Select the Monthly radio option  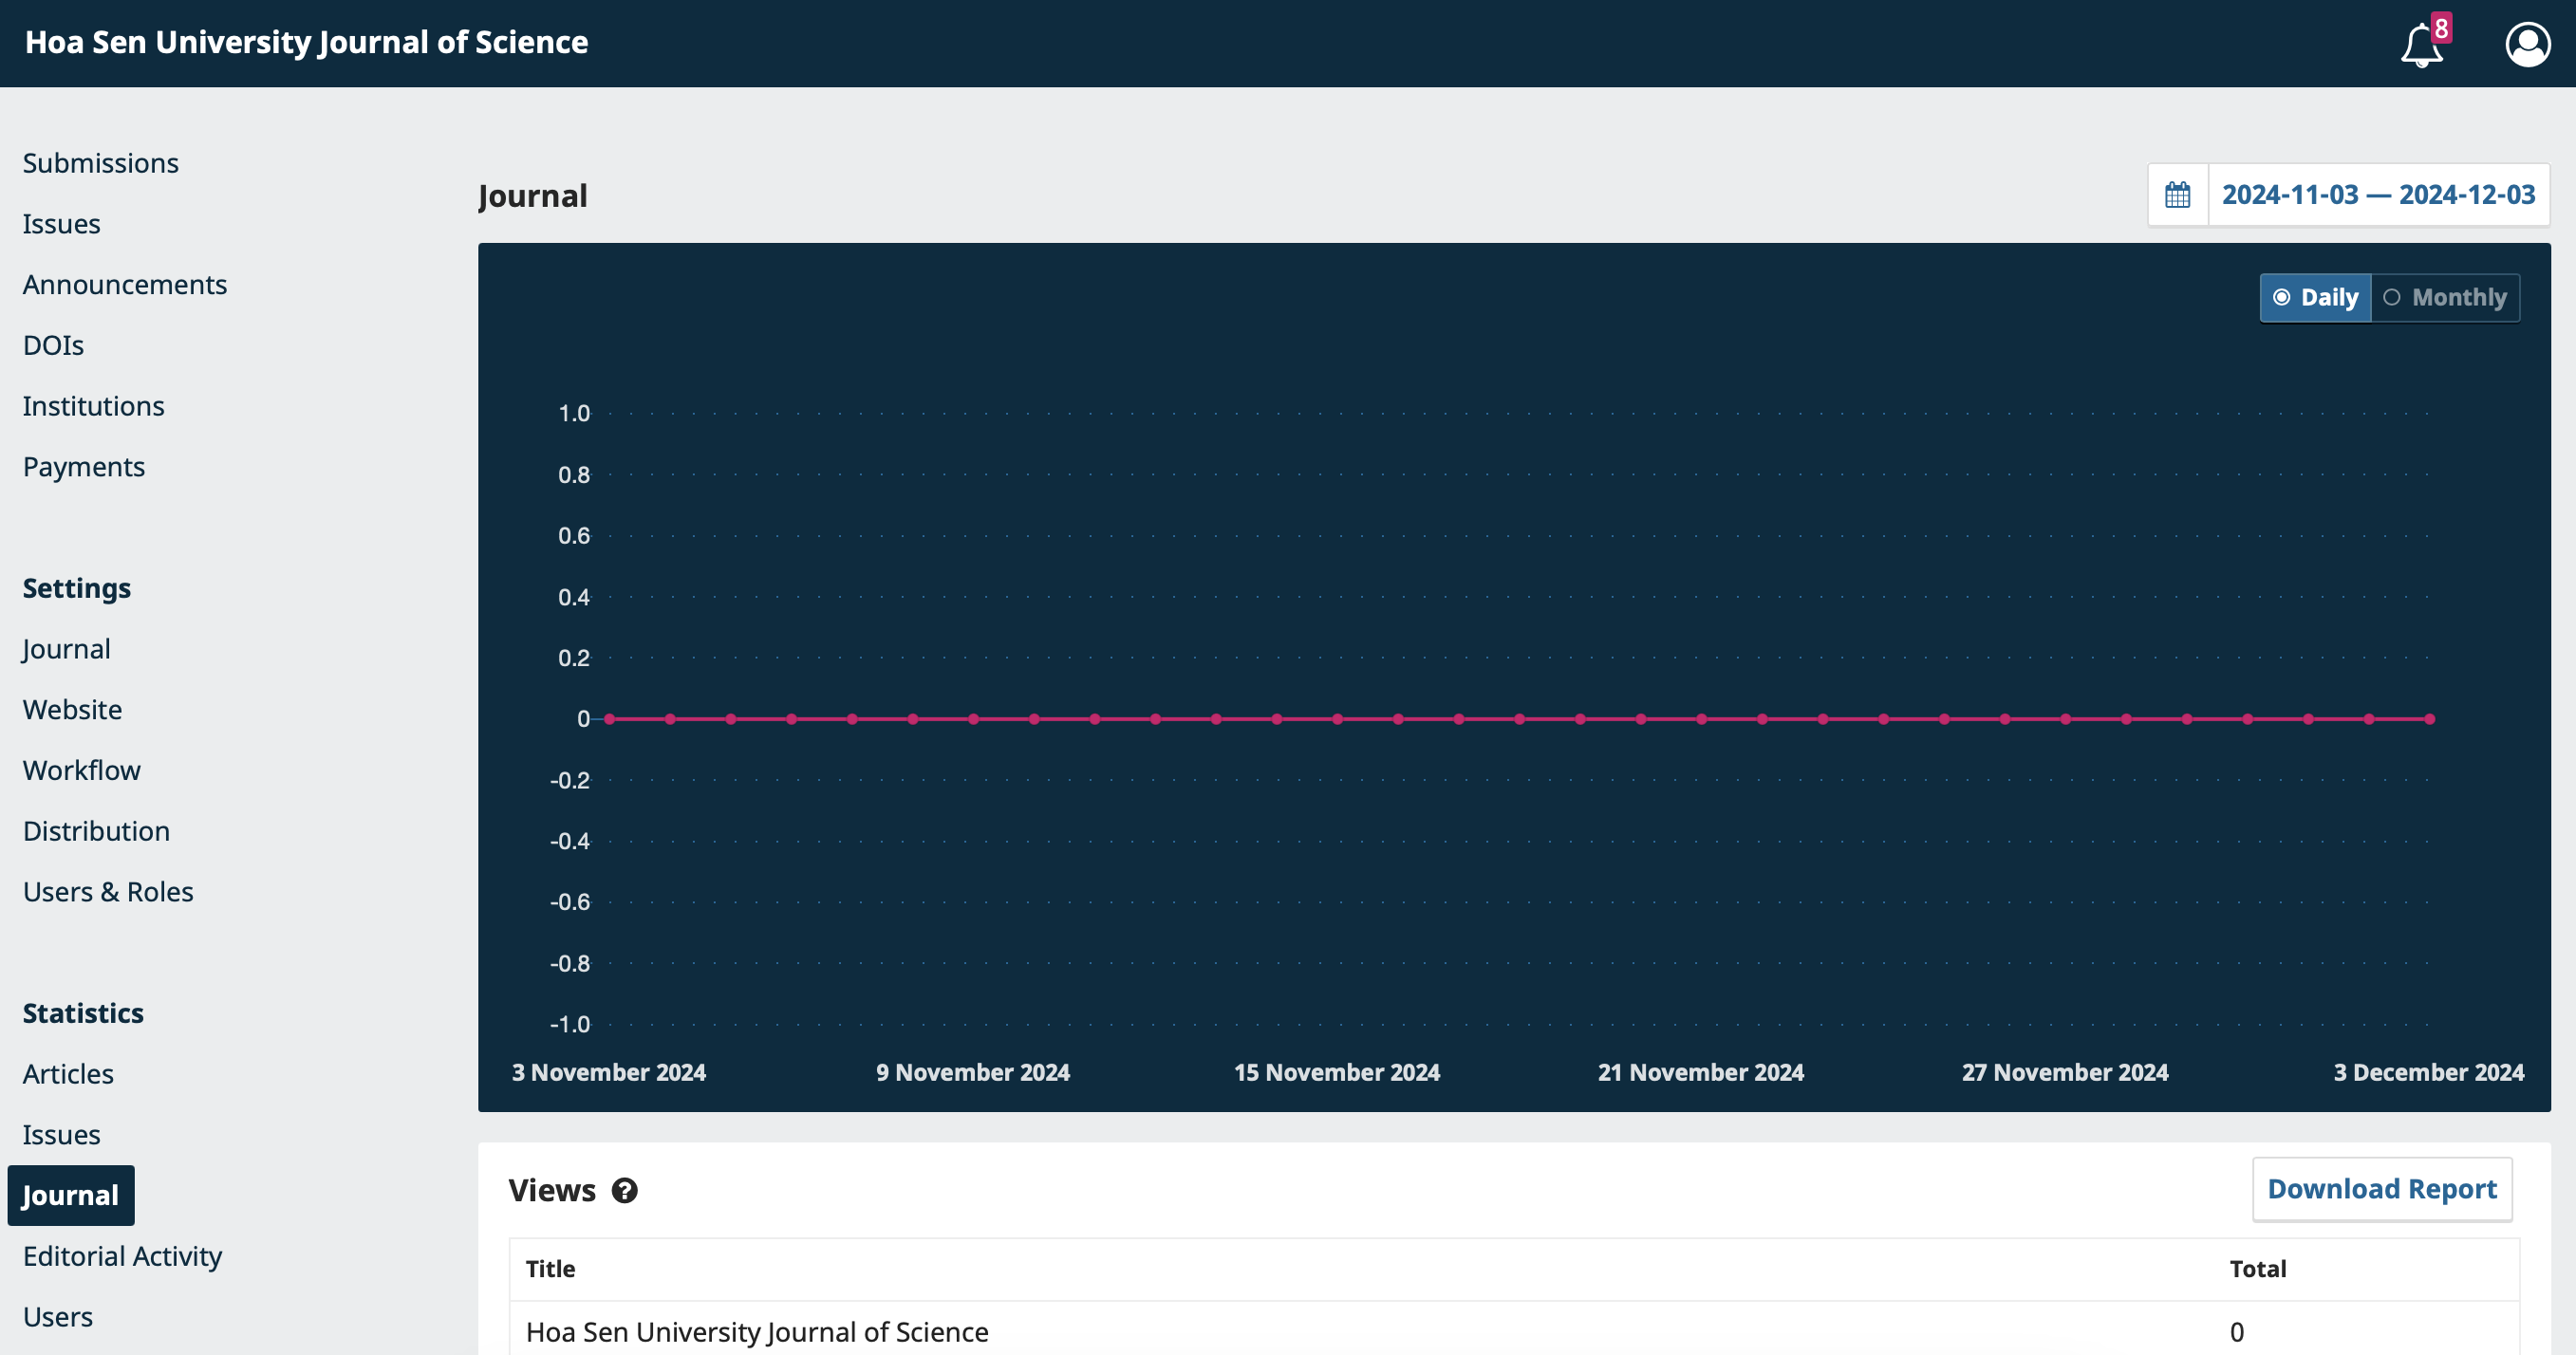point(2445,298)
